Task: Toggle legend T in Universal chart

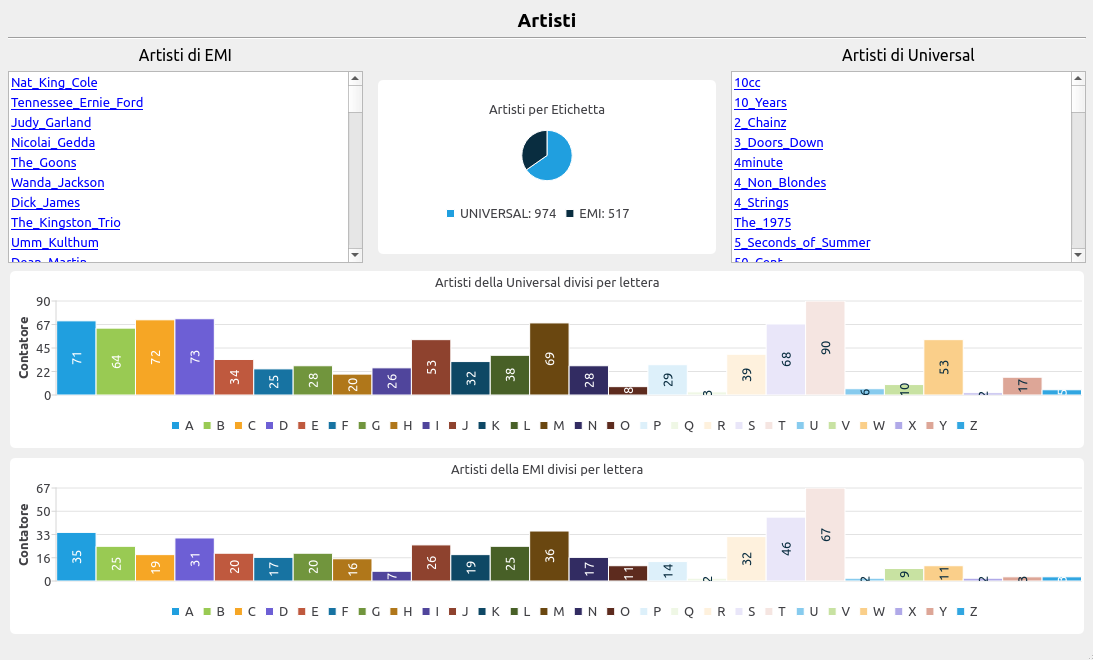Action: 776,426
